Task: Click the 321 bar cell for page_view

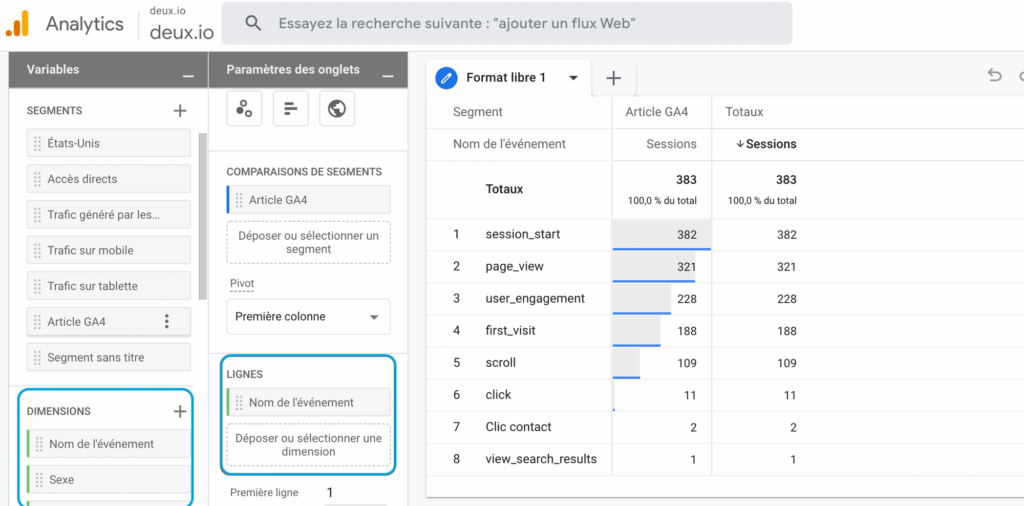Action: 662,266
